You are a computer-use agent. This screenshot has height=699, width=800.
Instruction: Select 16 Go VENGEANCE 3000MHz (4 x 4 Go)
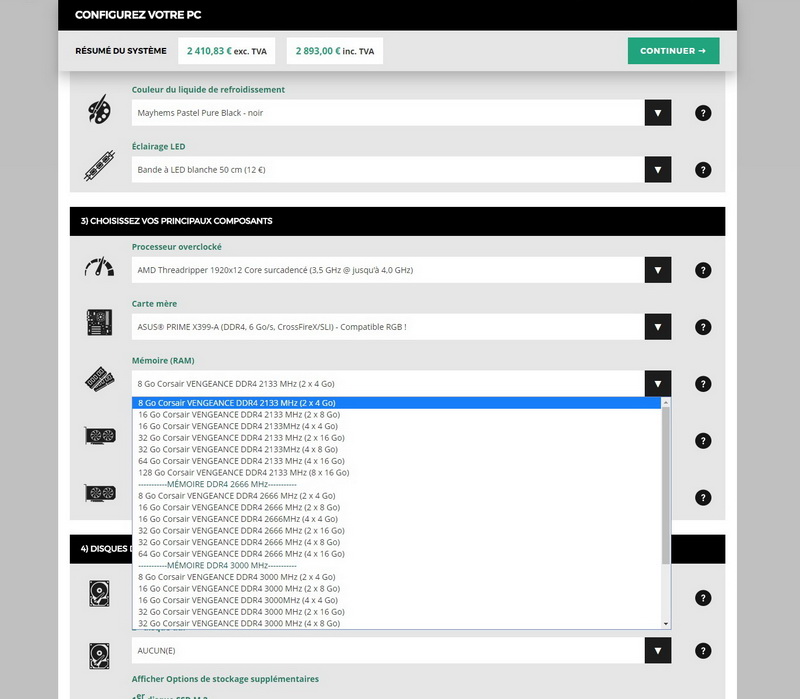396,601
